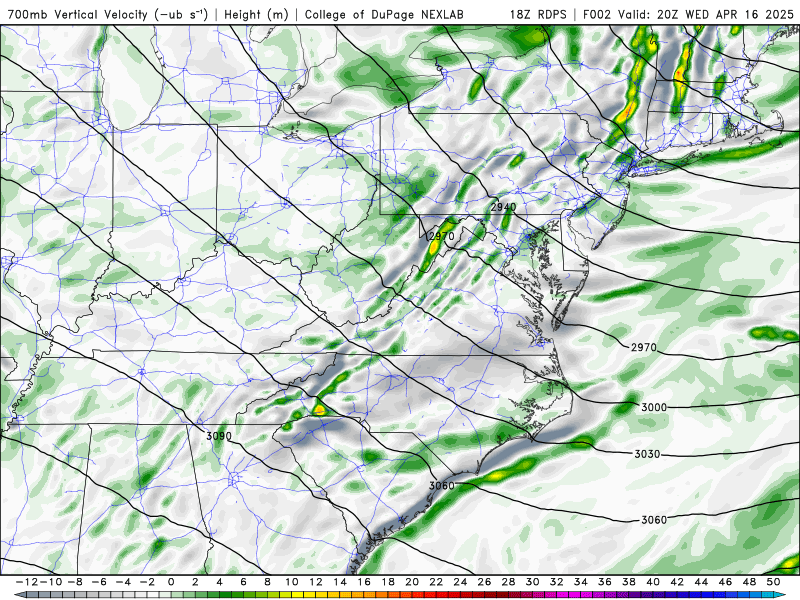Screen dimensions: 800x600
Task: Click the -12 value on the color scale
Action: point(25,582)
